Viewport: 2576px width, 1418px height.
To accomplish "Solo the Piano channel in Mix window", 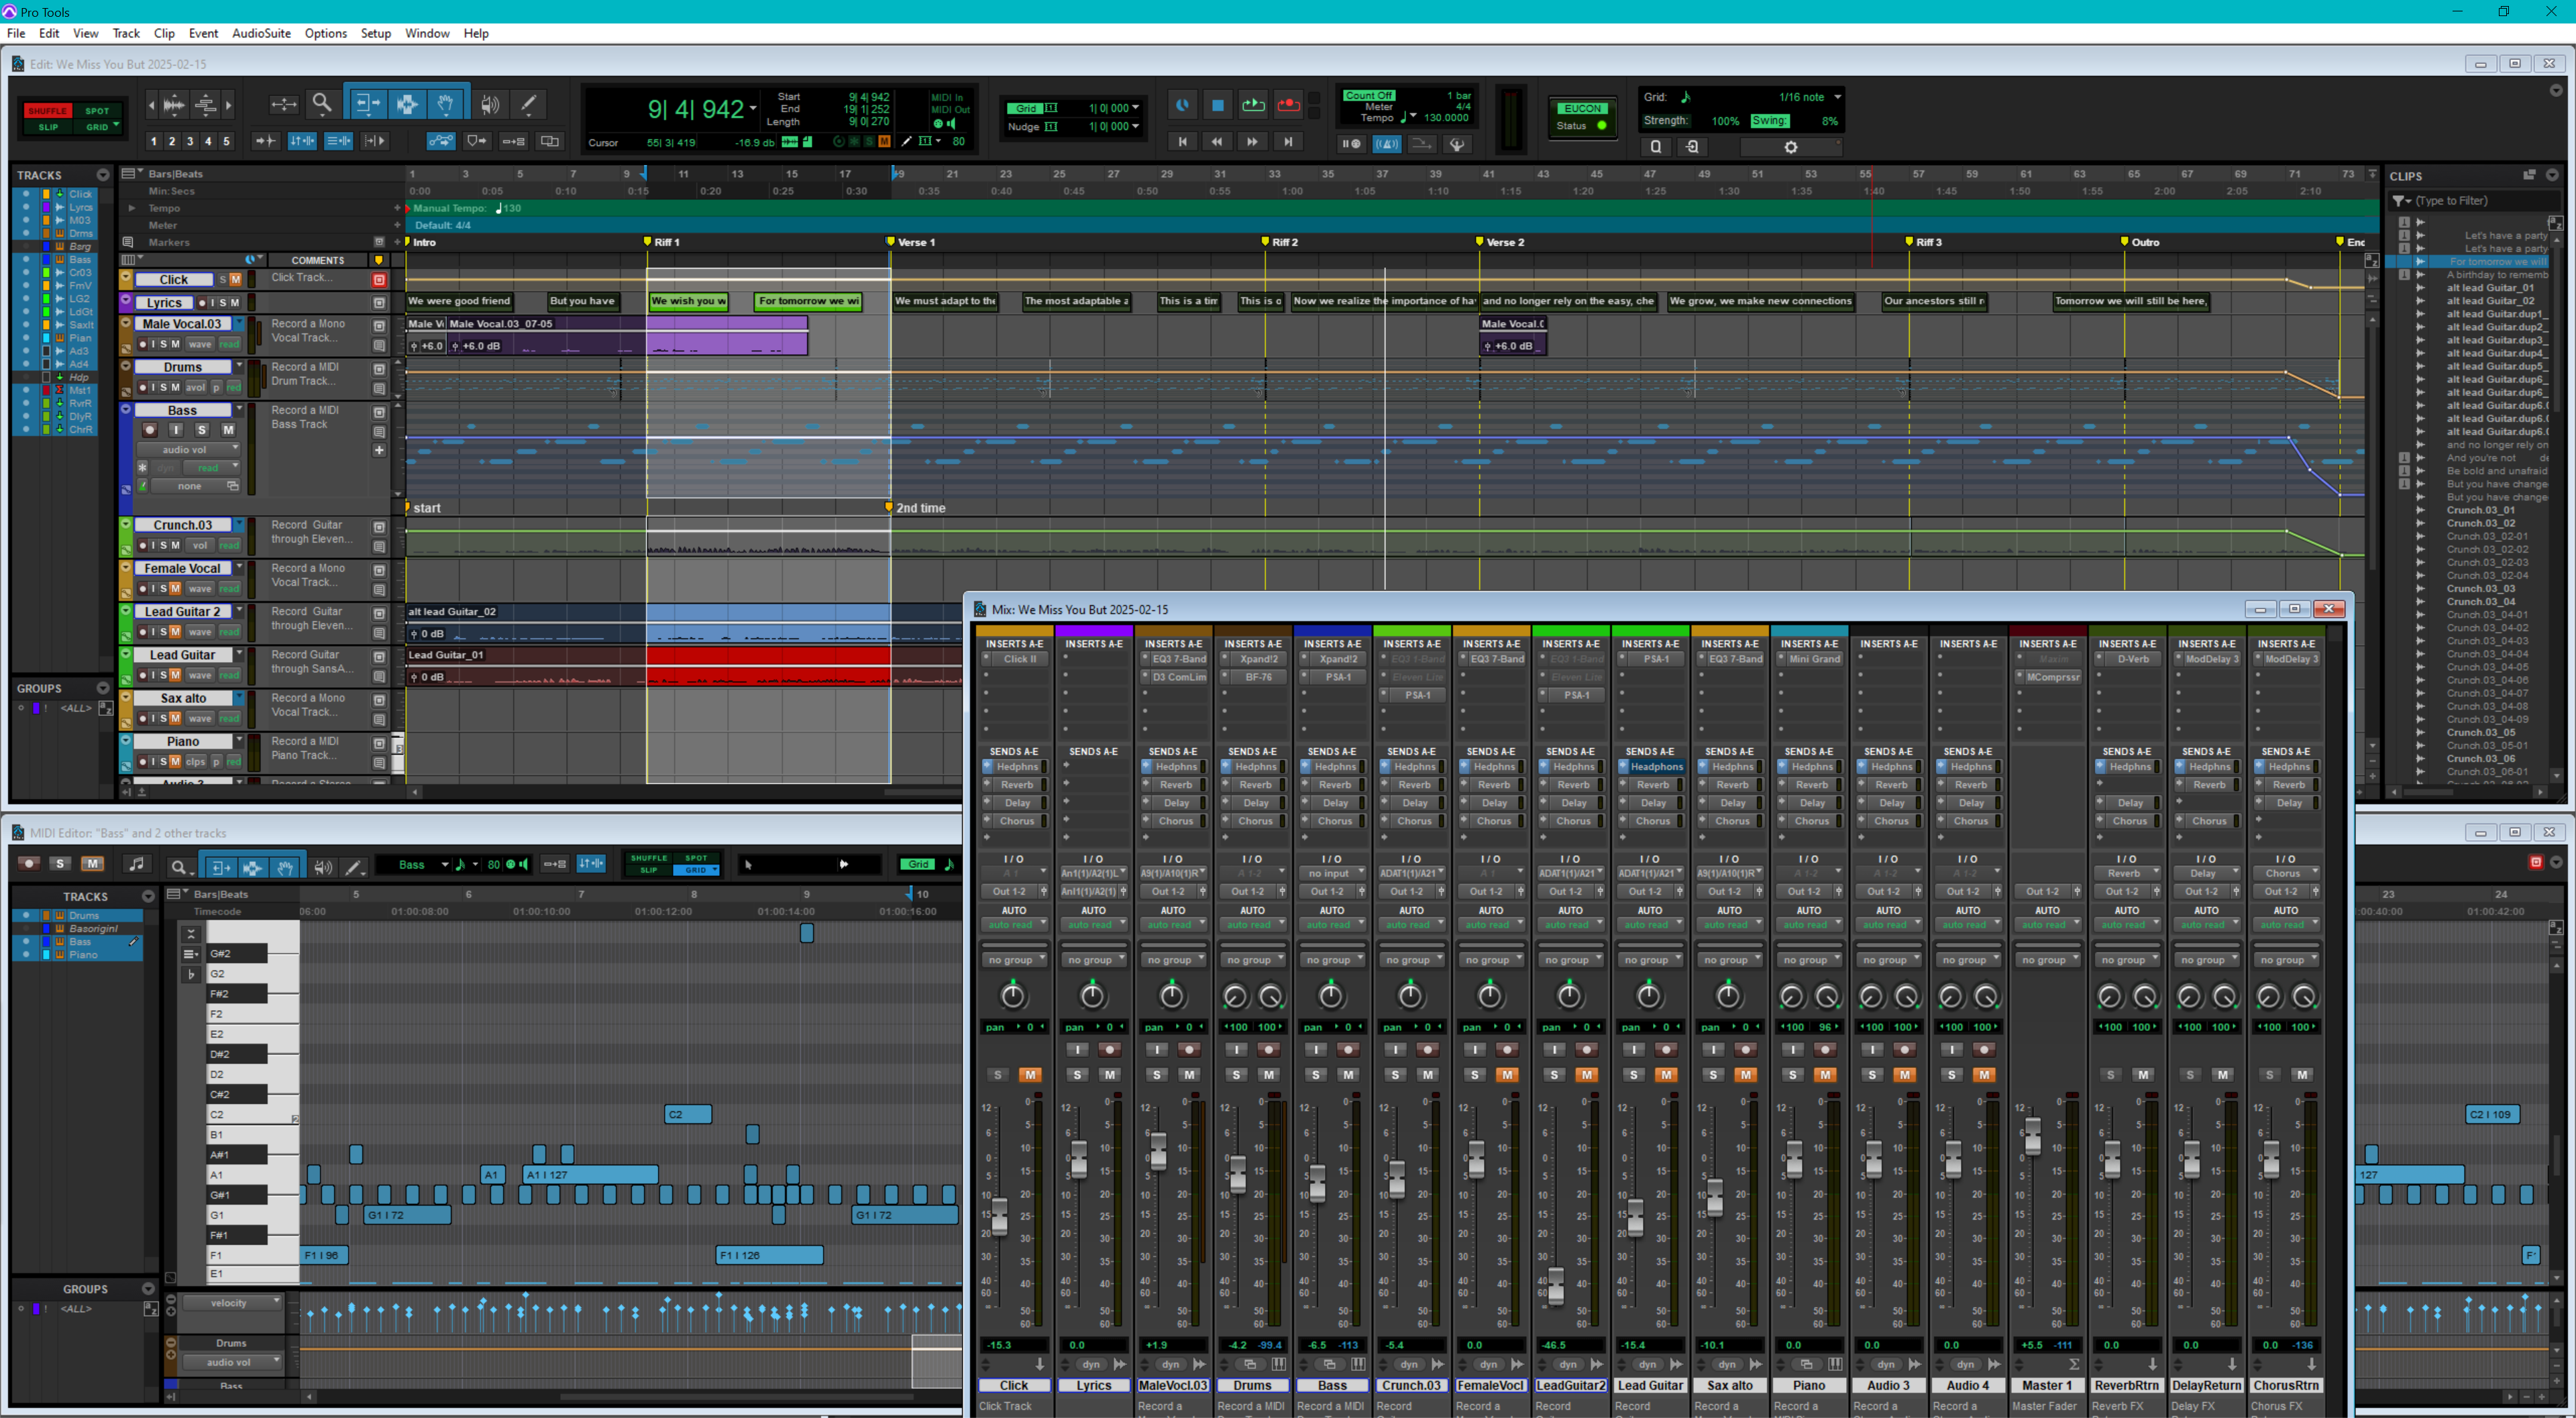I will pos(1793,1075).
